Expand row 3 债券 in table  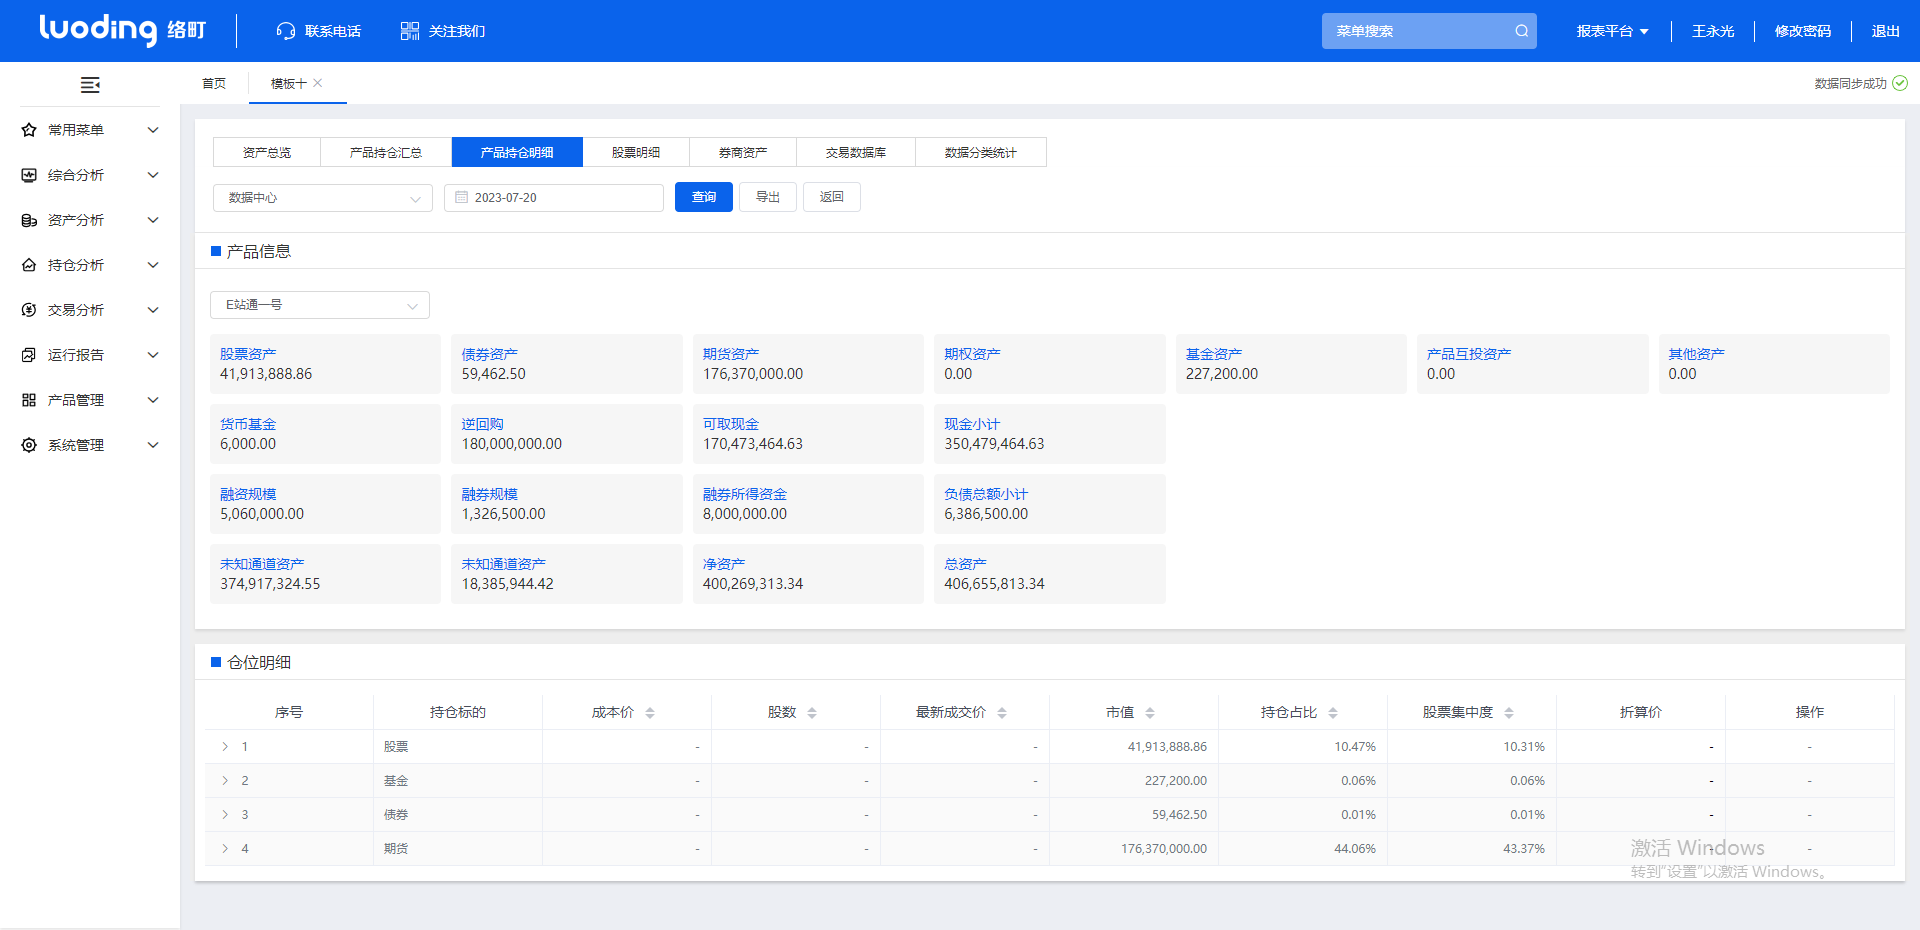click(225, 815)
